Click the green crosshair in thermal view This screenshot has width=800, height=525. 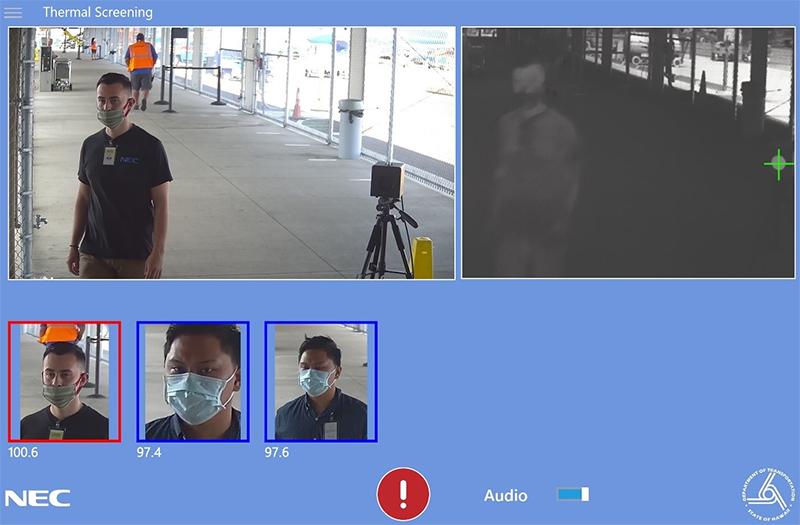pyautogui.click(x=778, y=164)
